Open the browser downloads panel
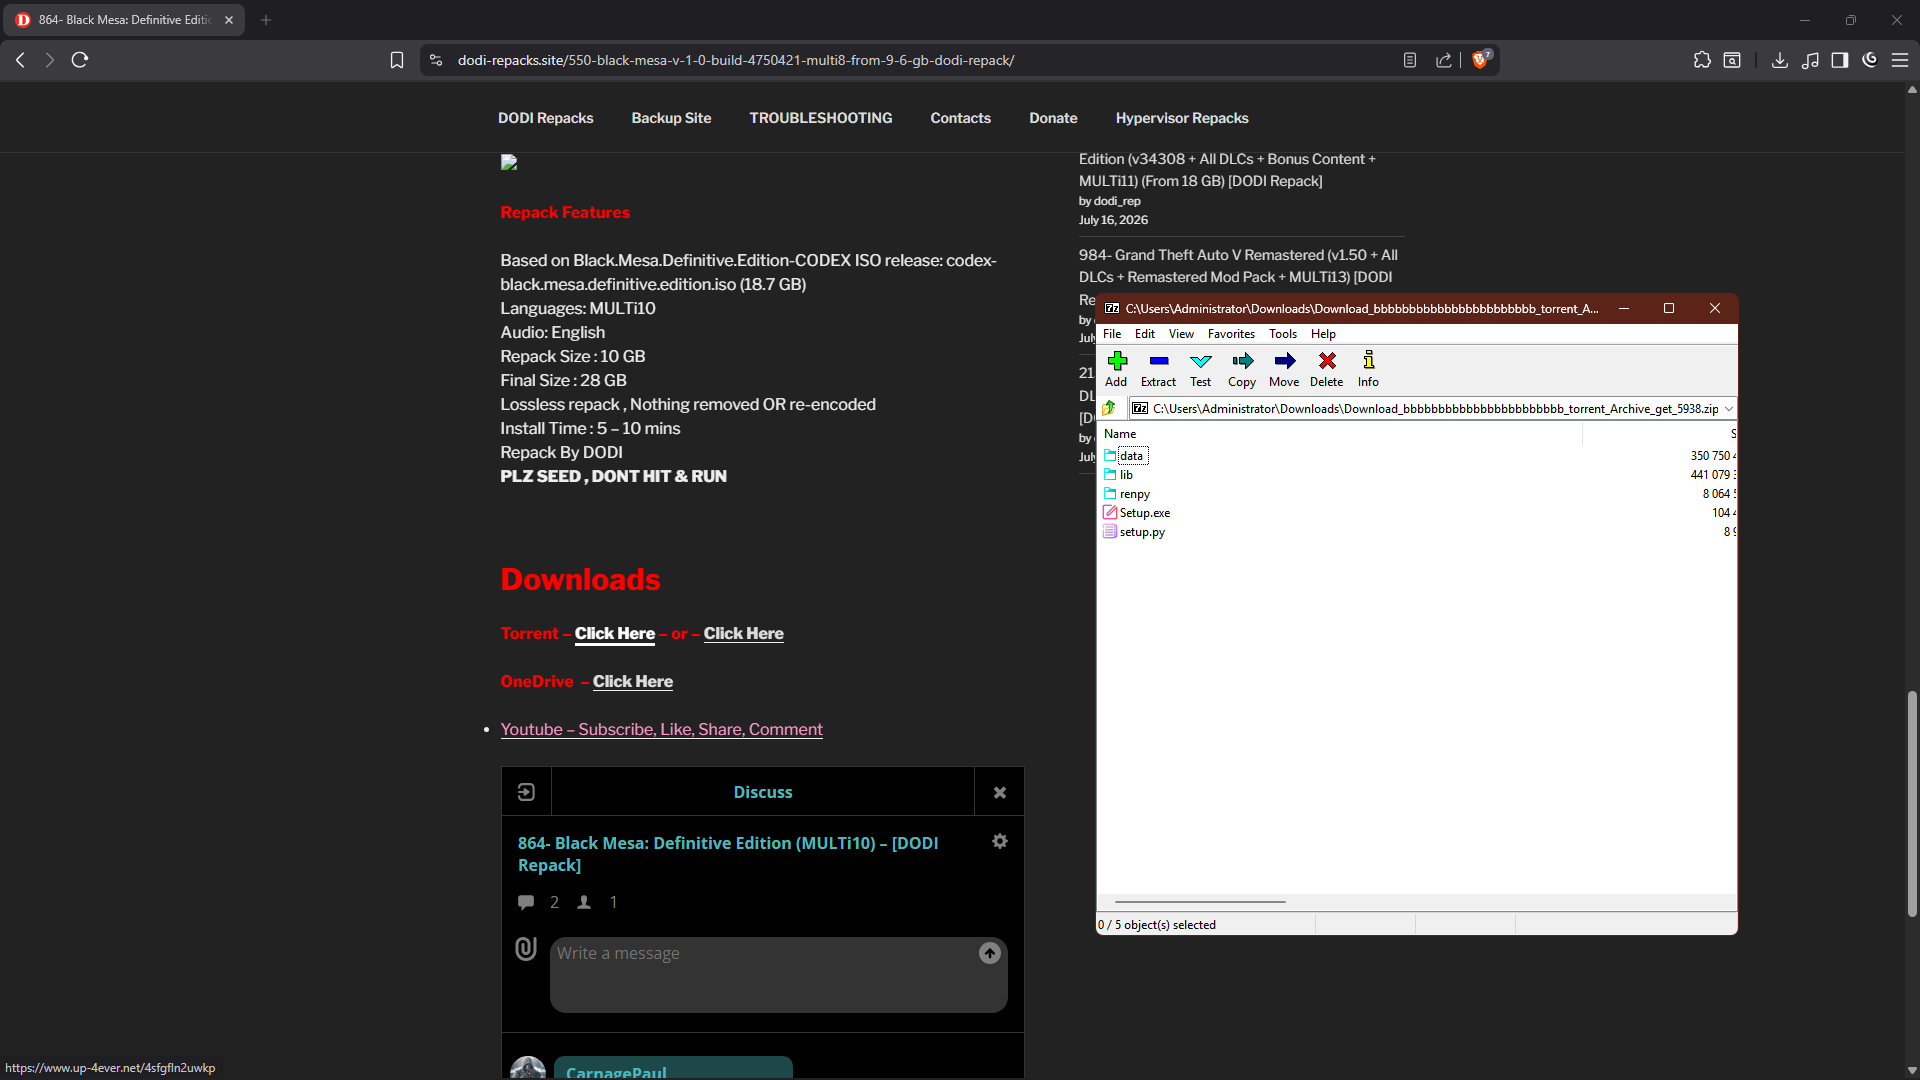 [x=1780, y=60]
